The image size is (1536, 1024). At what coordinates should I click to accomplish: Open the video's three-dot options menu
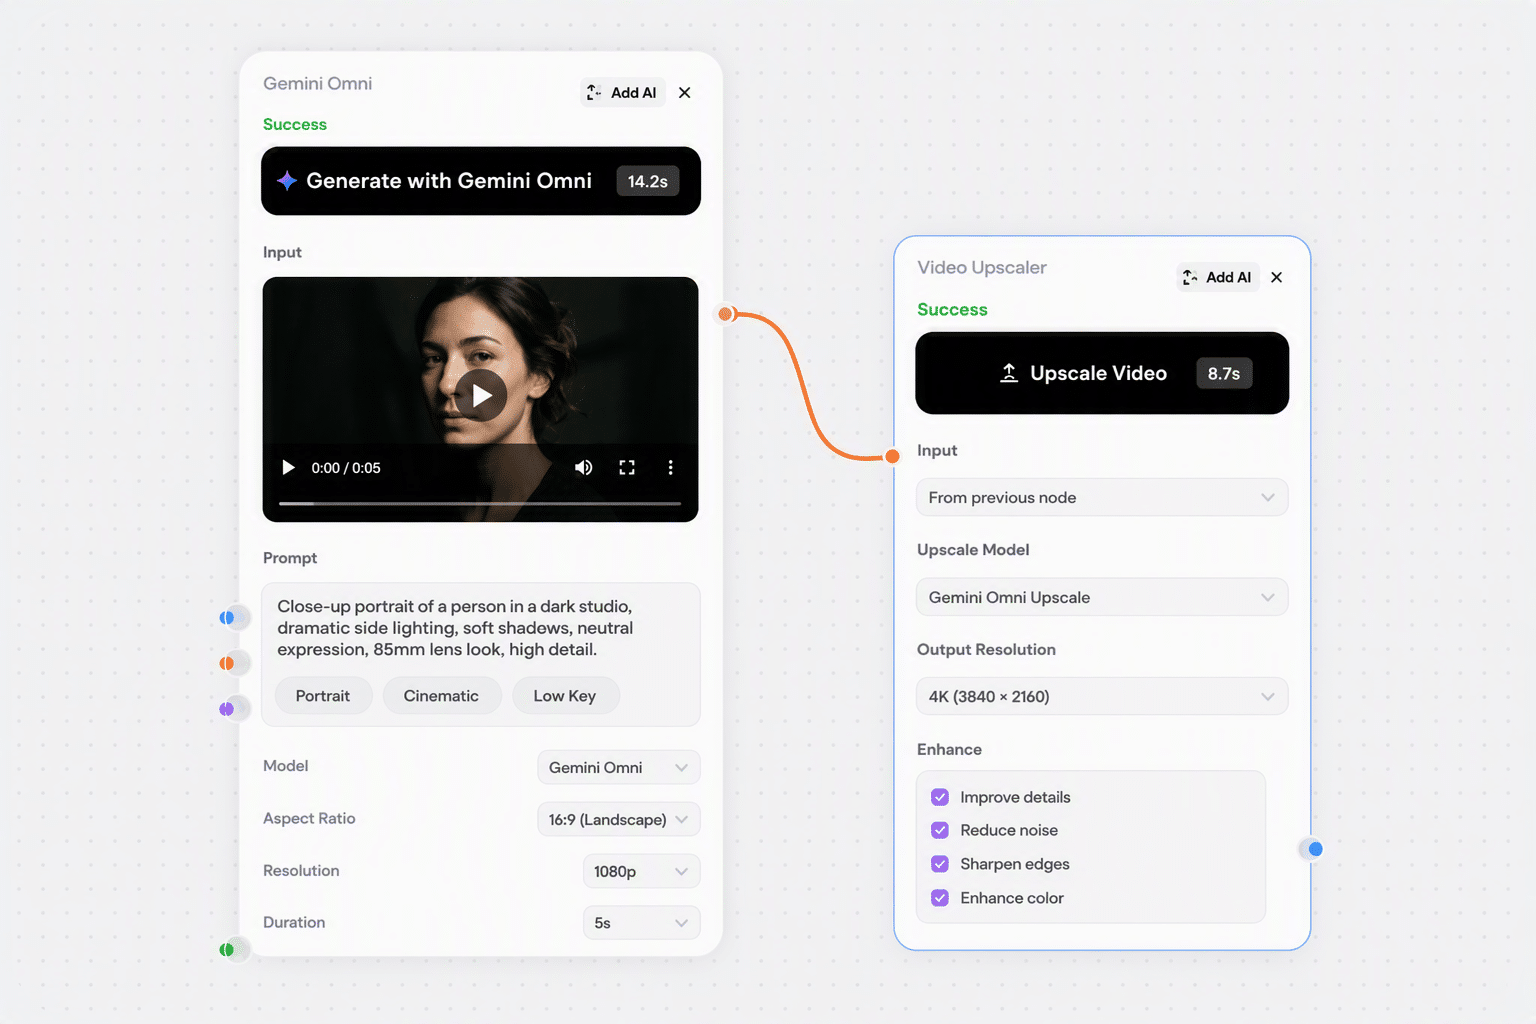tap(670, 467)
